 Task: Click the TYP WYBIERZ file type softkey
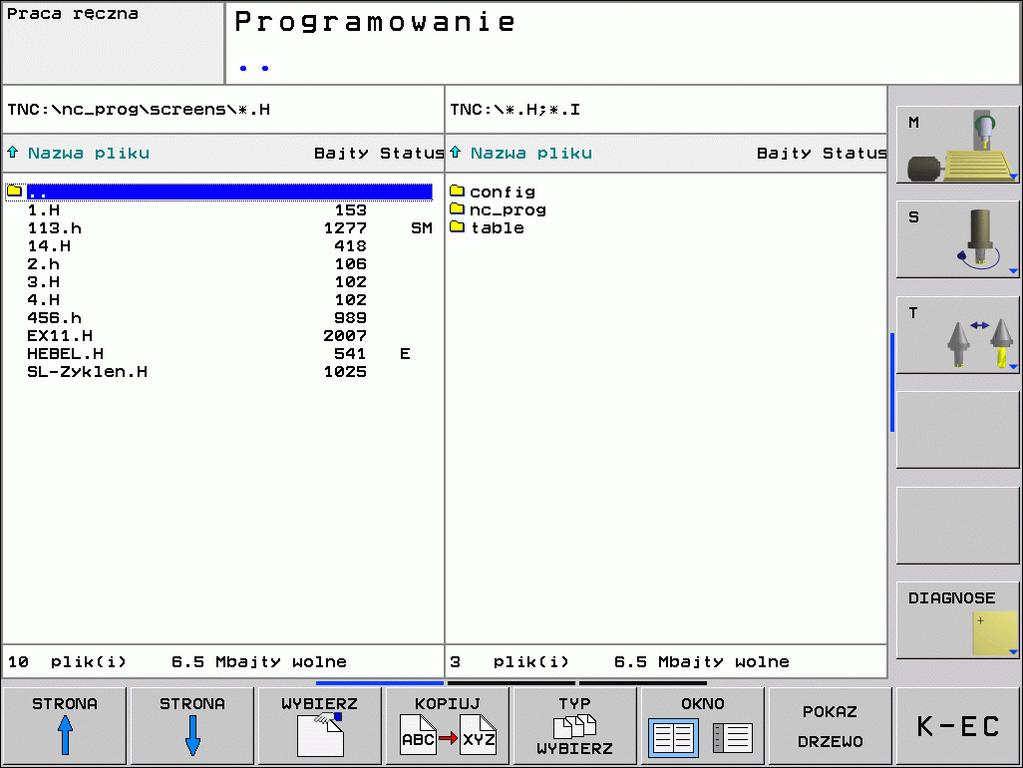575,726
